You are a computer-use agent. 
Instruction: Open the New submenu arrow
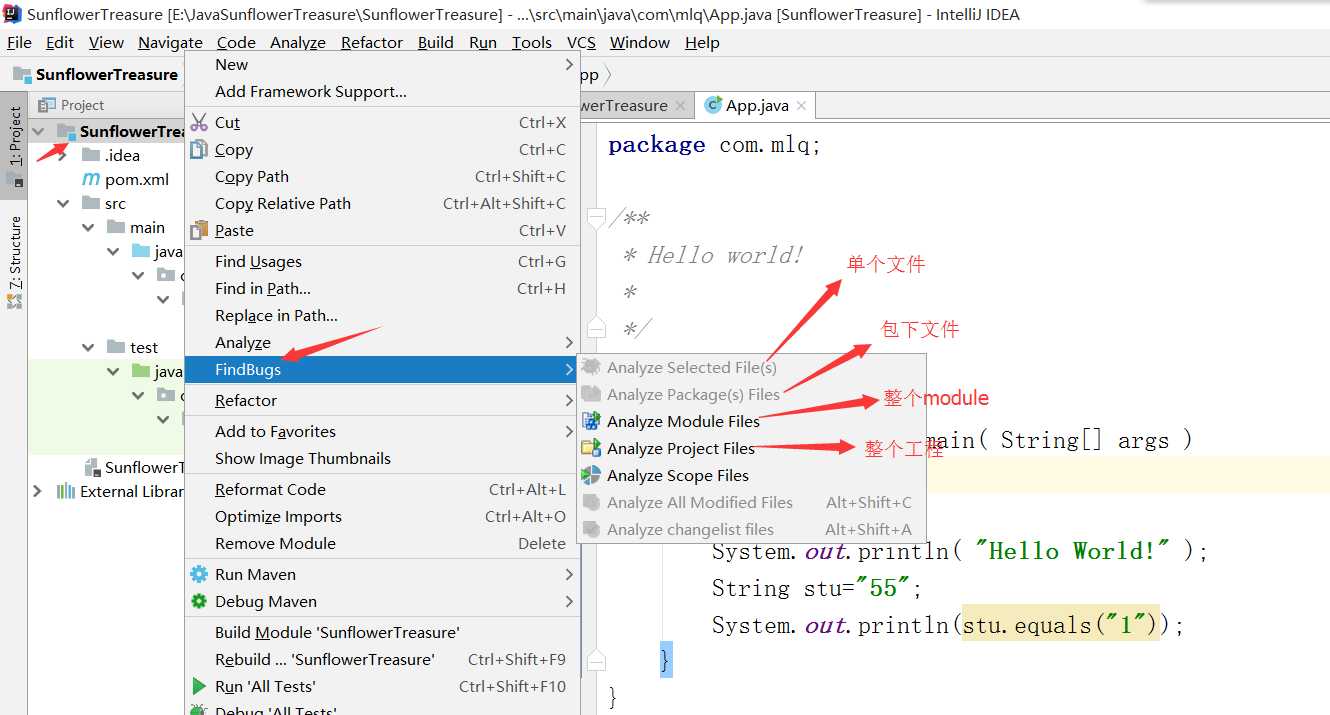569,64
